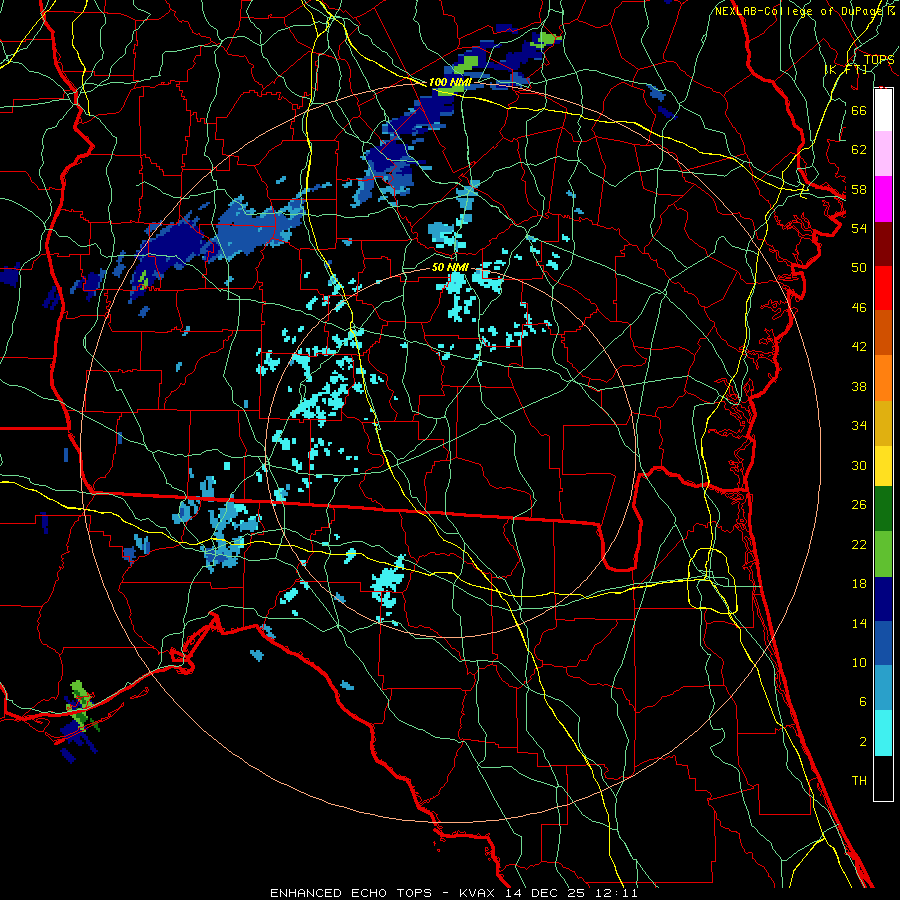Screen dimensions: 900x900
Task: Click the K FT units label
Action: (846, 69)
